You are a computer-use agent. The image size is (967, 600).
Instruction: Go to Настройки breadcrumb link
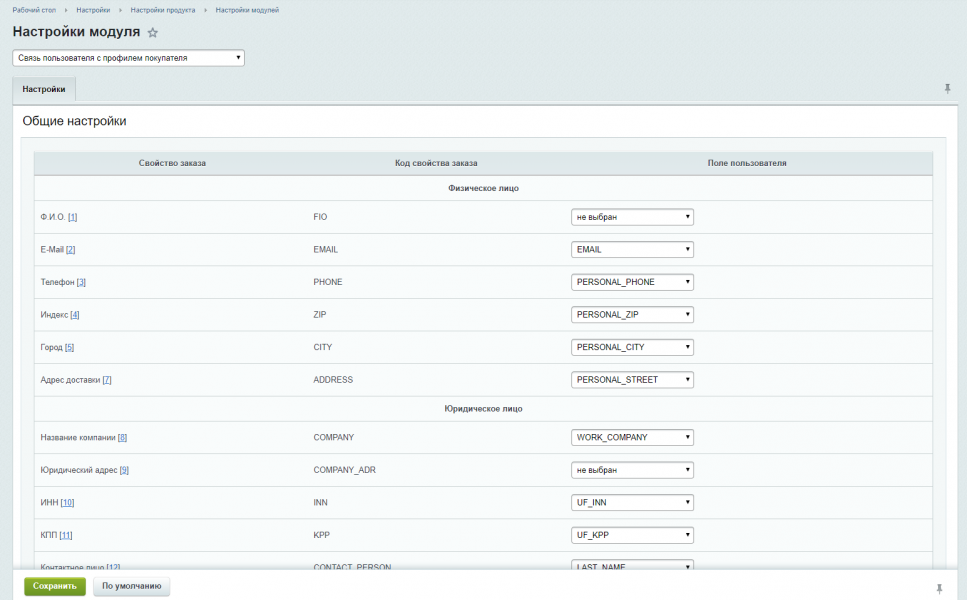(93, 10)
